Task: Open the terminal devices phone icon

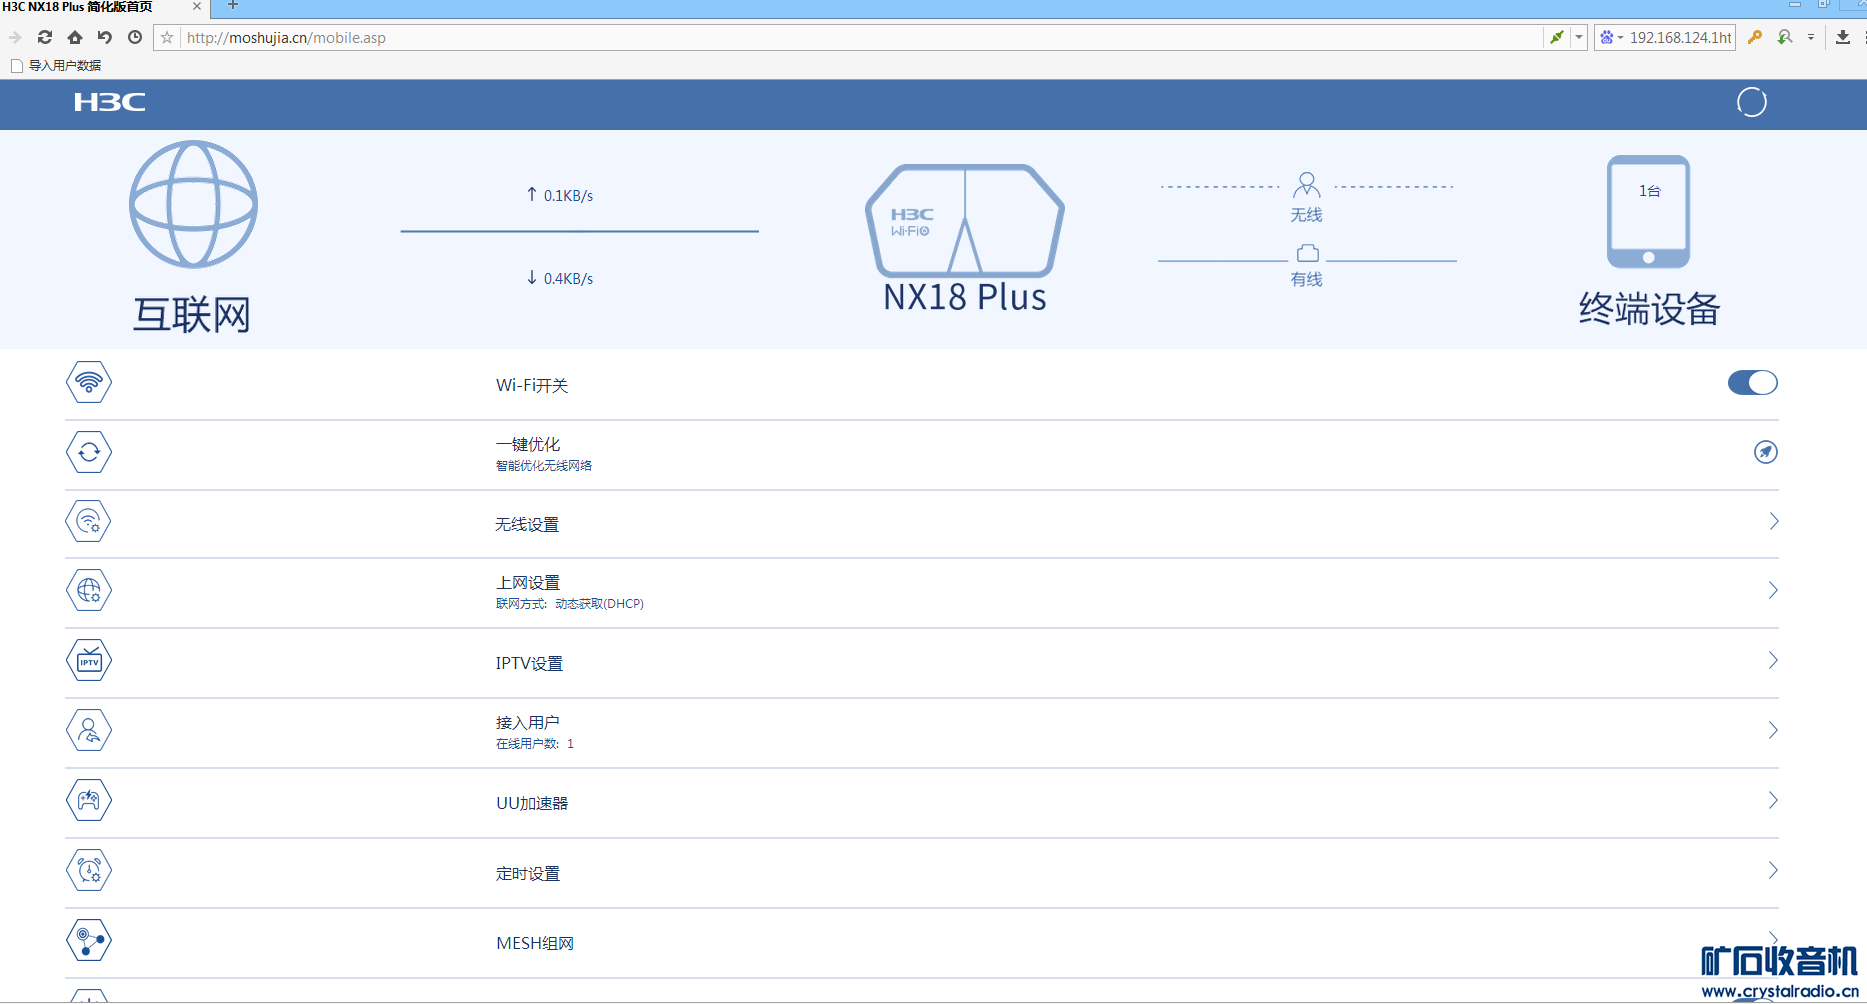Action: tap(1648, 211)
